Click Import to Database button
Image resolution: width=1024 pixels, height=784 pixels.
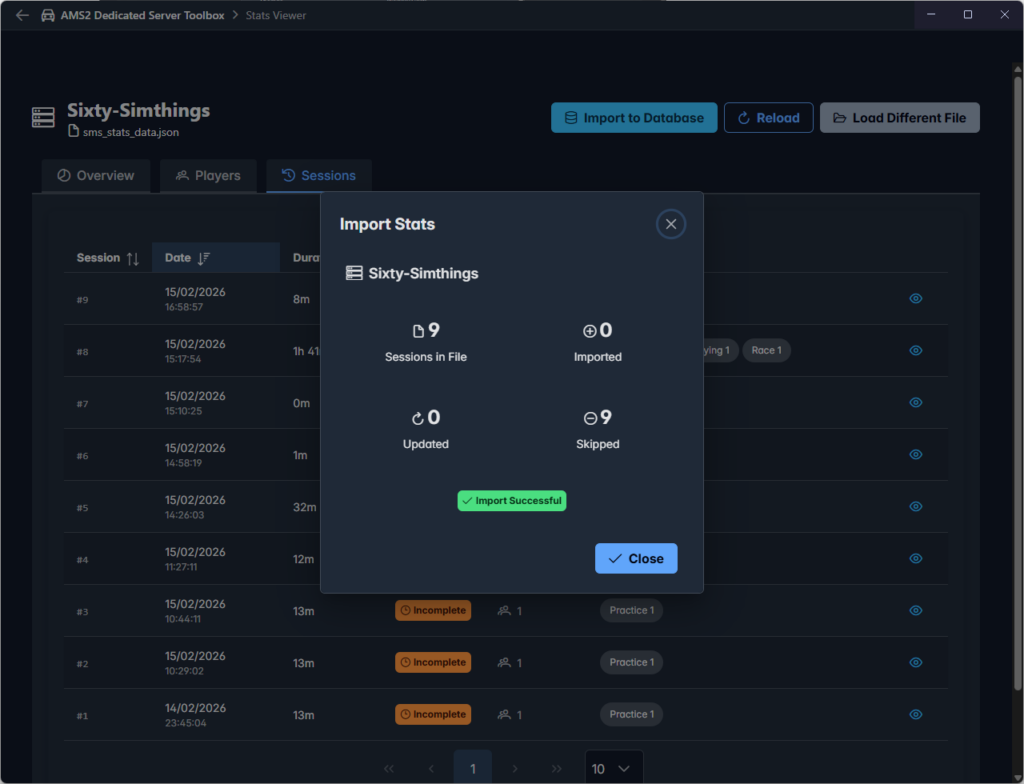634,118
